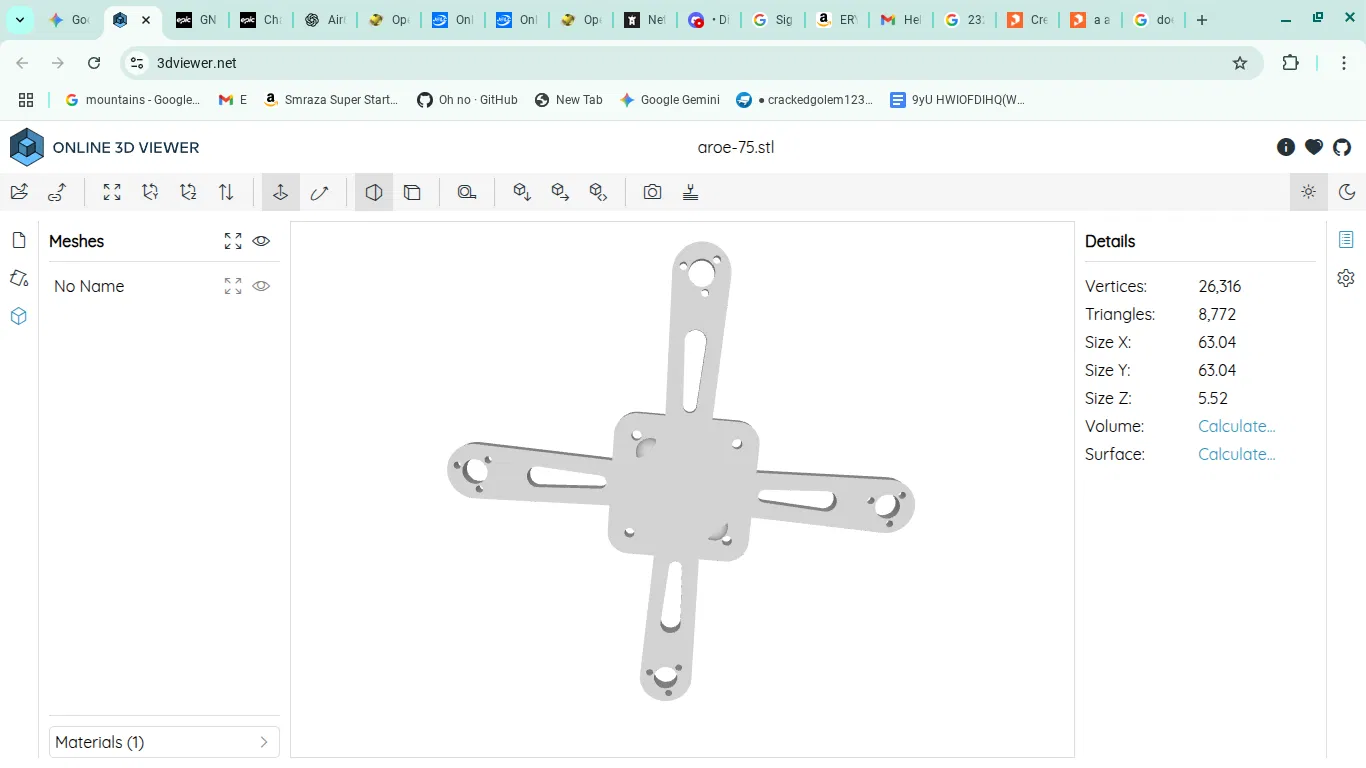Hide the No Name mesh
The height and width of the screenshot is (768, 1366).
pyautogui.click(x=261, y=286)
